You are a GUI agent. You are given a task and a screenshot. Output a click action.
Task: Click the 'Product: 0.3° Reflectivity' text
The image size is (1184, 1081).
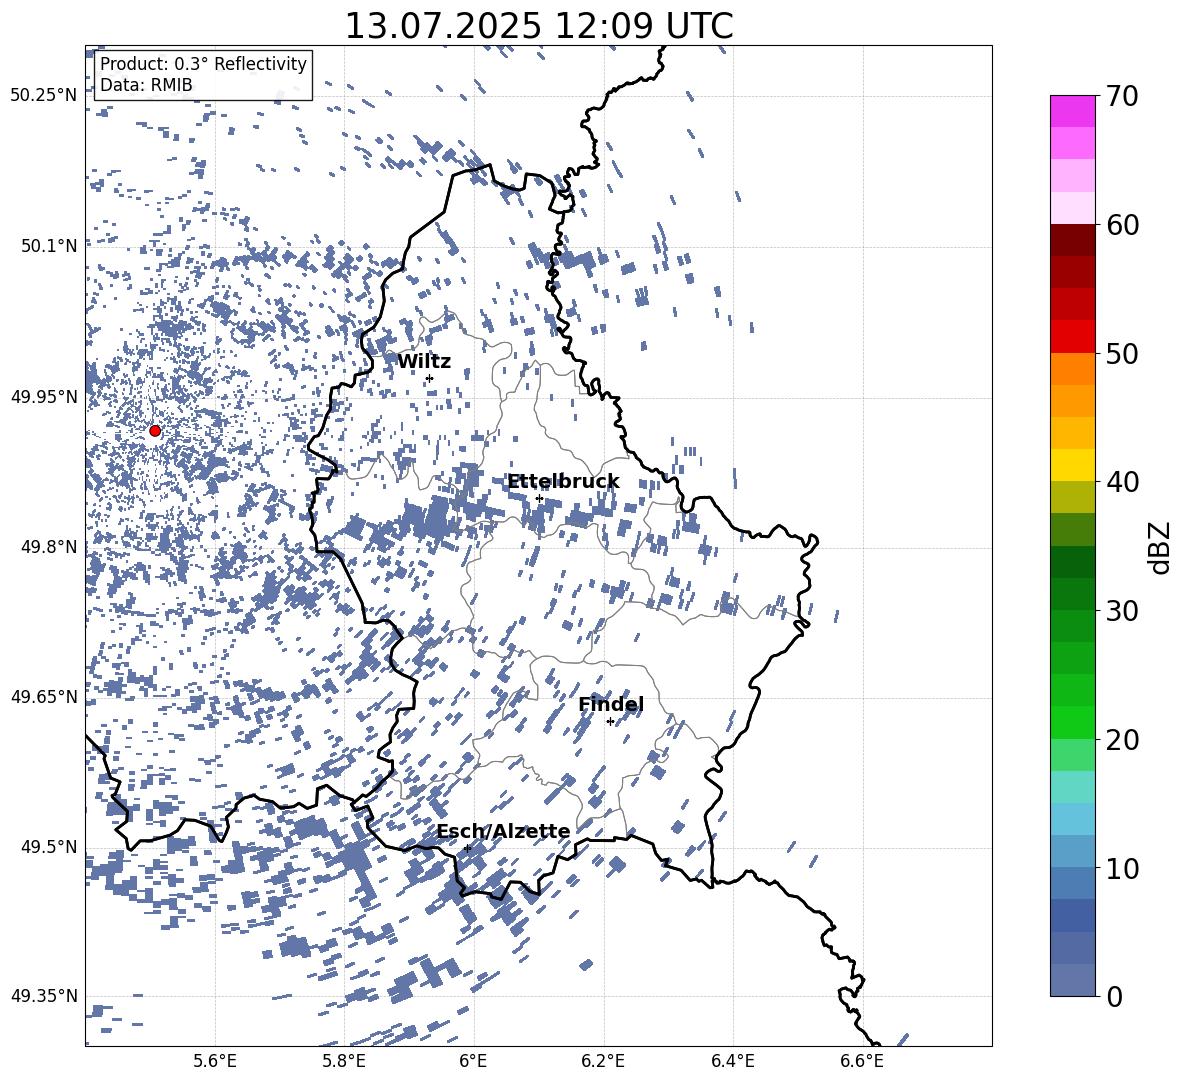[204, 64]
